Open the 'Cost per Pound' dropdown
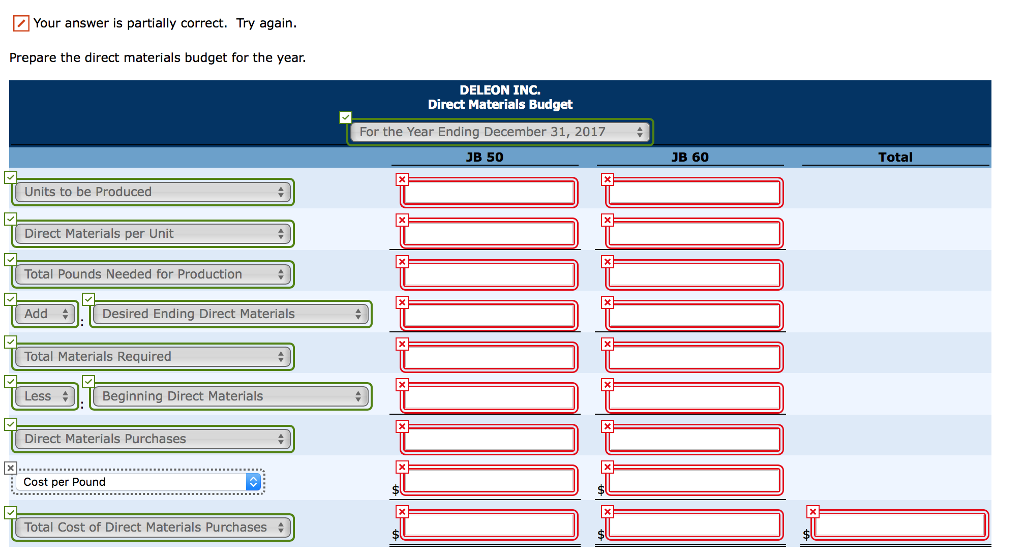 pyautogui.click(x=138, y=482)
